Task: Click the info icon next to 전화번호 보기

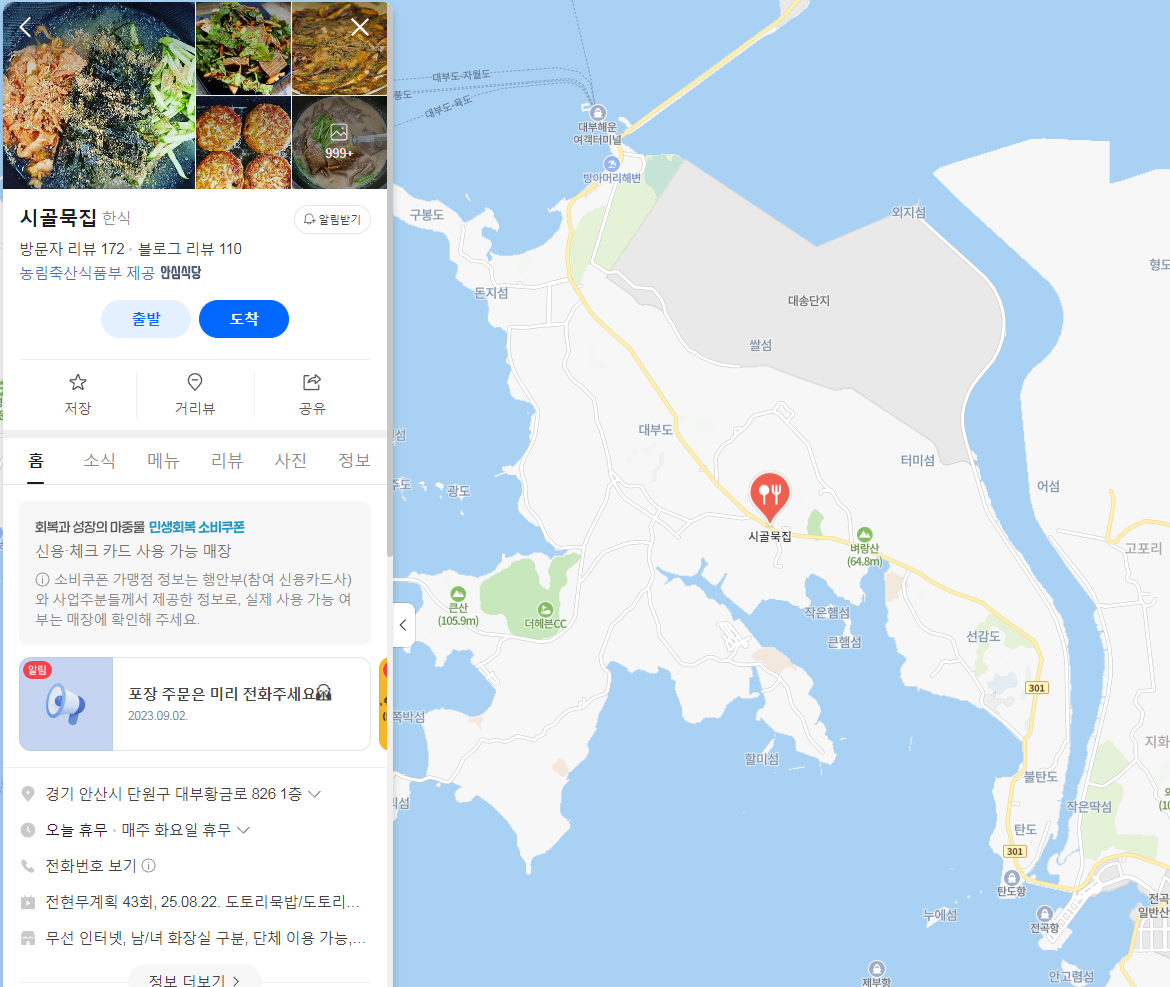Action: click(x=148, y=865)
